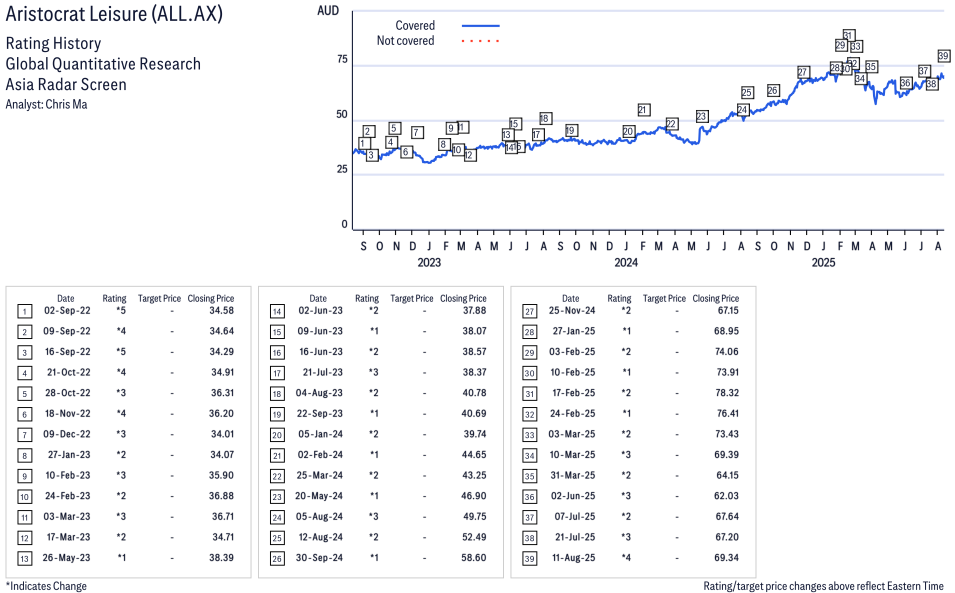
Task: Click the closing price '69.34'
Action: coord(727,558)
